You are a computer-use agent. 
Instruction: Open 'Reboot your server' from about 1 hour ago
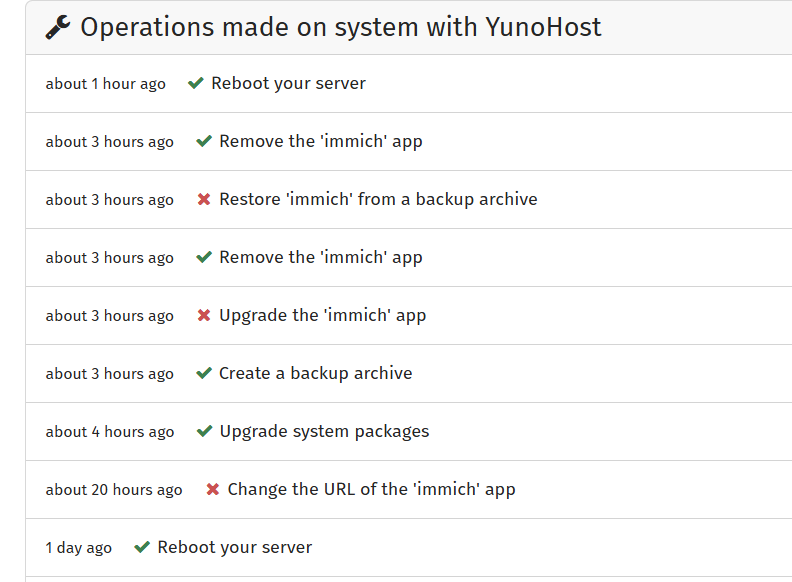tap(288, 84)
